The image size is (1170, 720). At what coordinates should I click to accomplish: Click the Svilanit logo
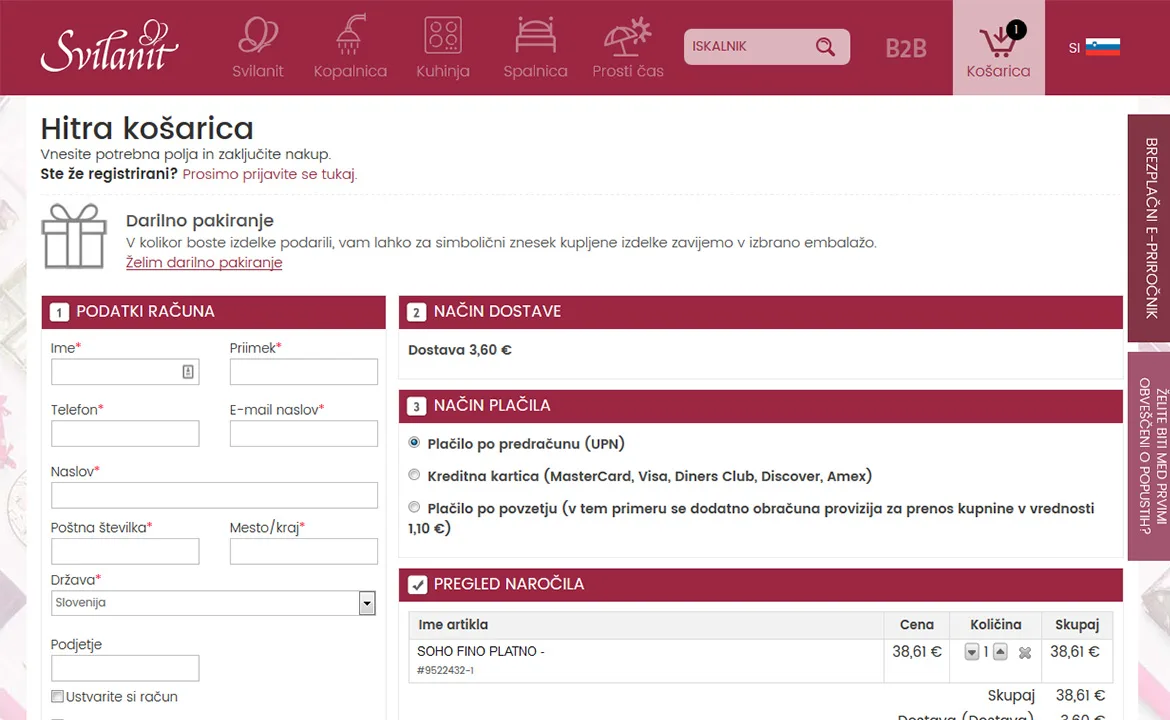tap(110, 46)
